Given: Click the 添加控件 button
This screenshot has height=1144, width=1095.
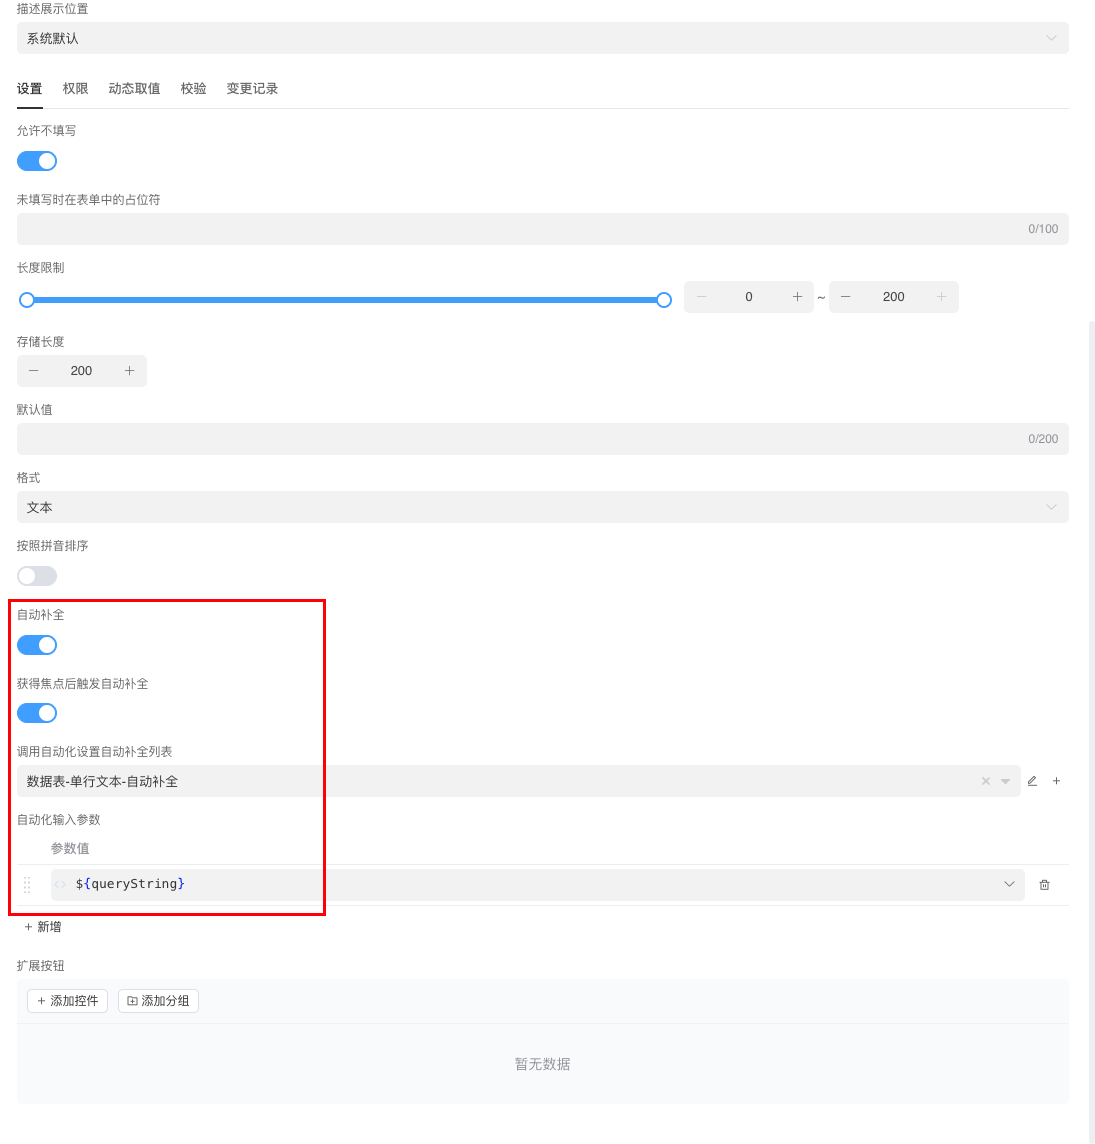Looking at the screenshot, I should point(67,1000).
